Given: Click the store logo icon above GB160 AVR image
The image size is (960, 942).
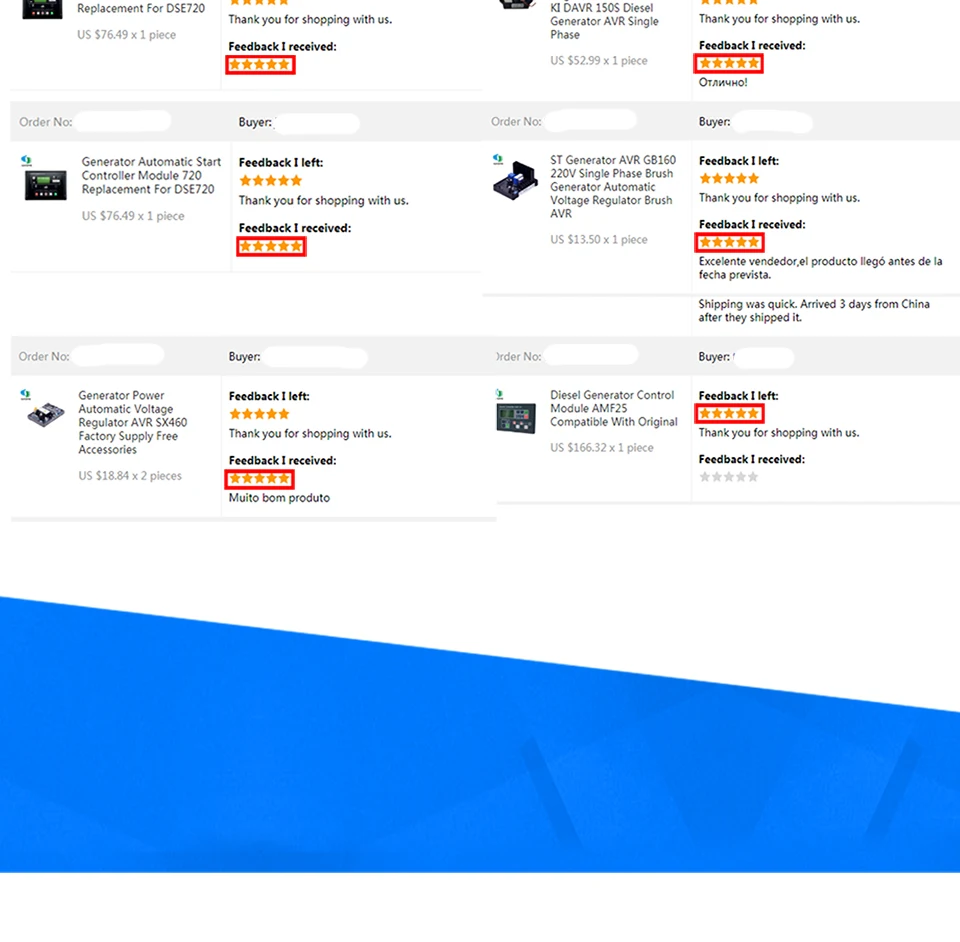Looking at the screenshot, I should [497, 159].
